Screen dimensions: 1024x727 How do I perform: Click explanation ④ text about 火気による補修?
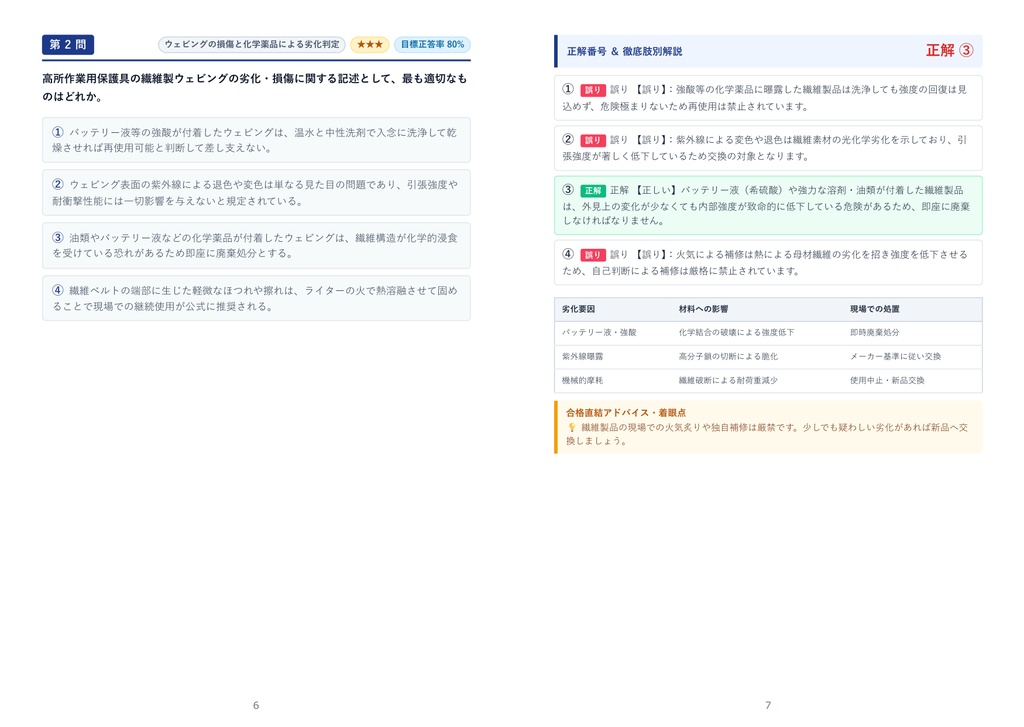click(764, 263)
